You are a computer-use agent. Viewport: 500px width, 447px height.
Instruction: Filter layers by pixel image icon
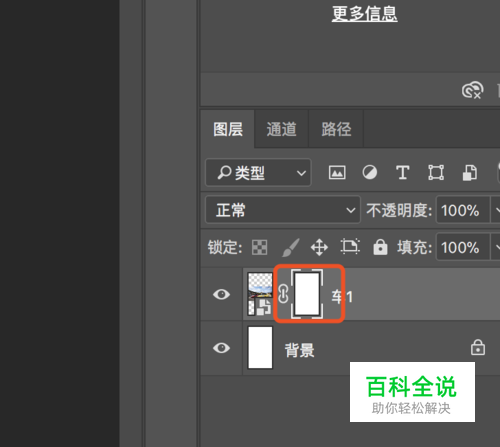coord(337,173)
